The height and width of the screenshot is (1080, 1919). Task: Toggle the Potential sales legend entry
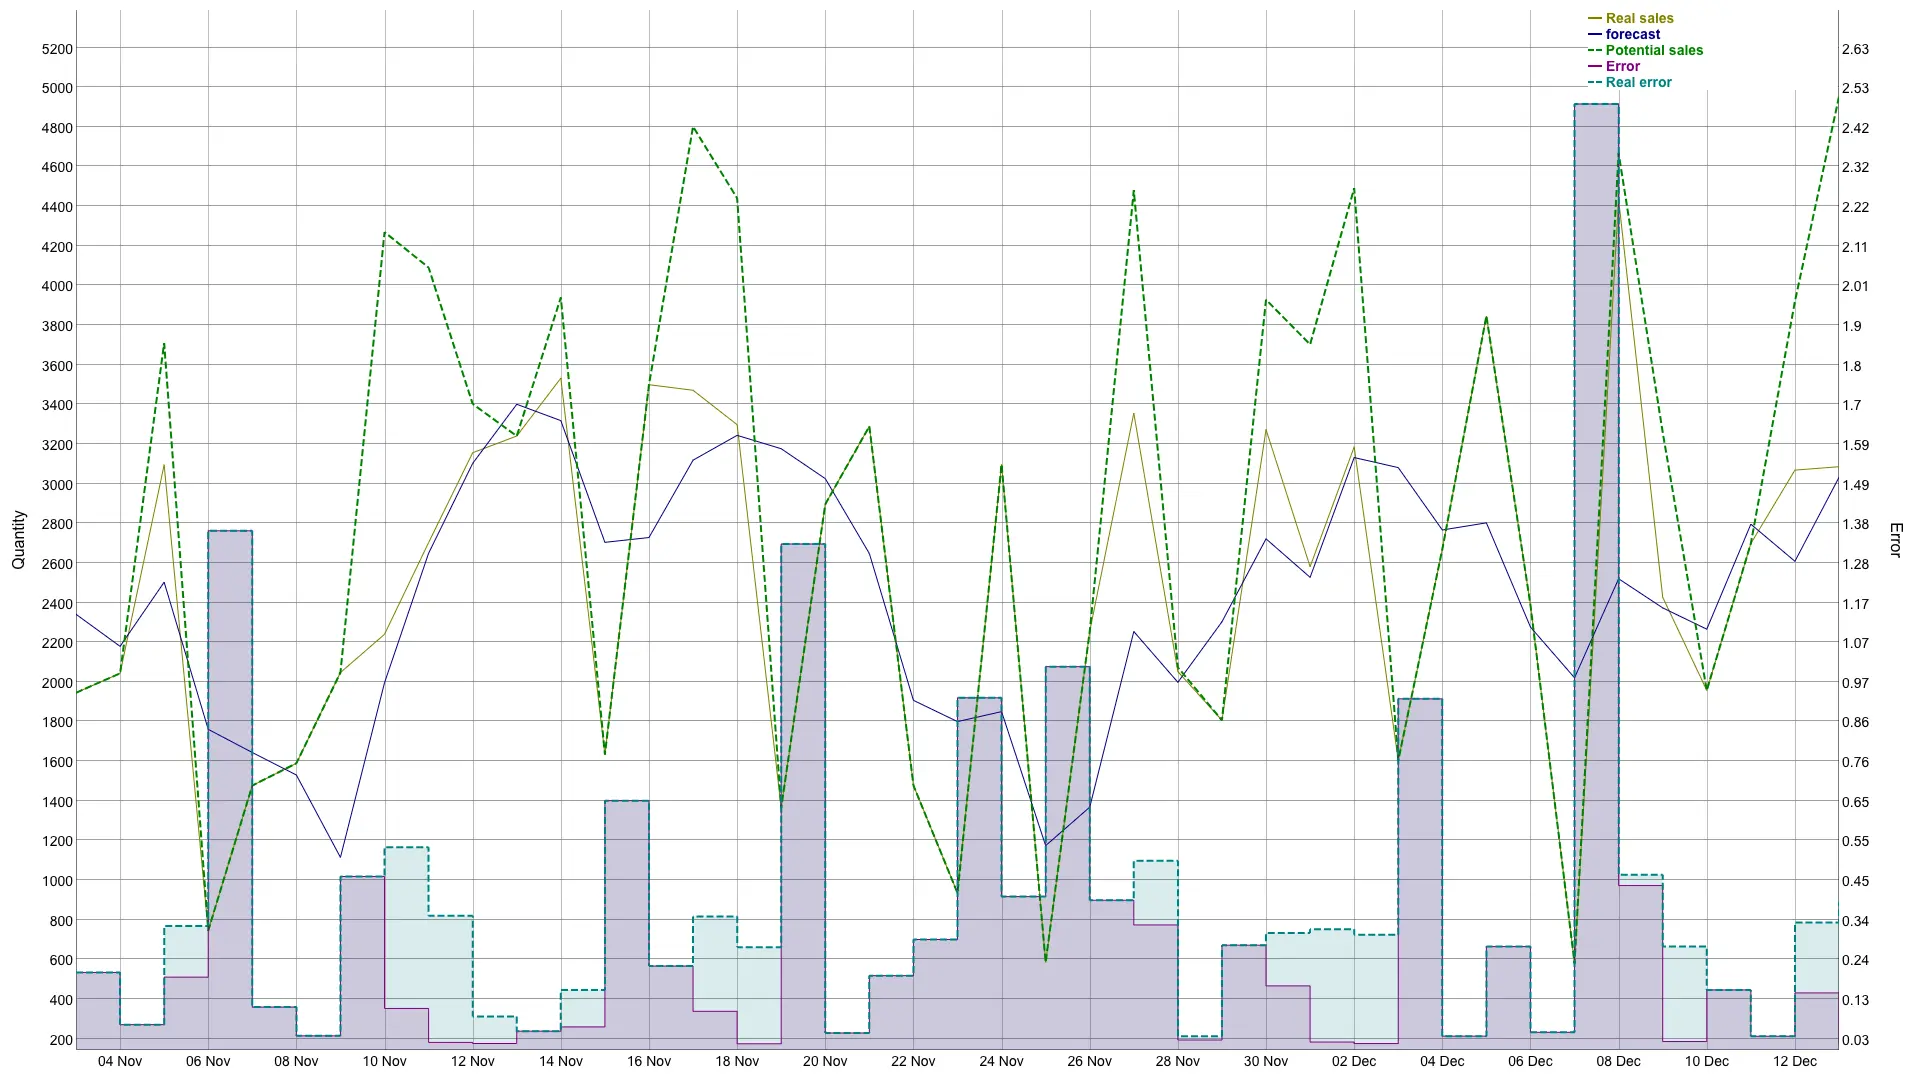pos(1646,50)
